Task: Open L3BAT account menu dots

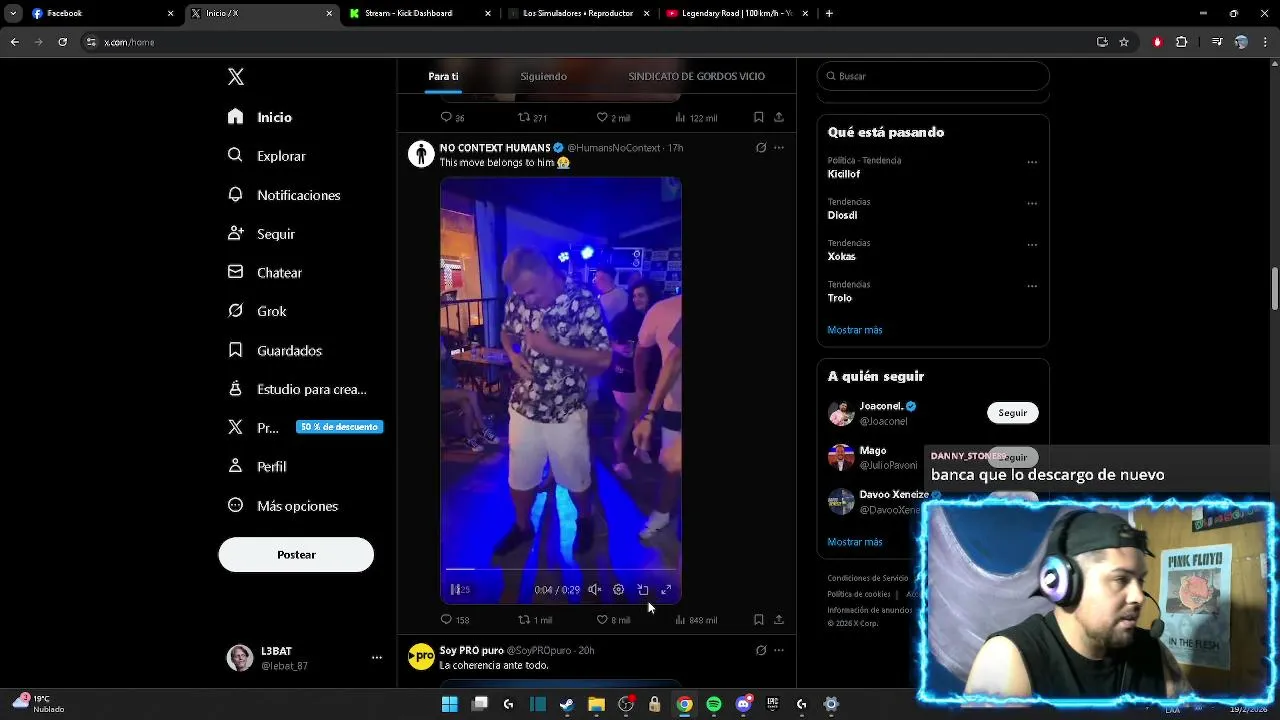Action: coord(377,658)
